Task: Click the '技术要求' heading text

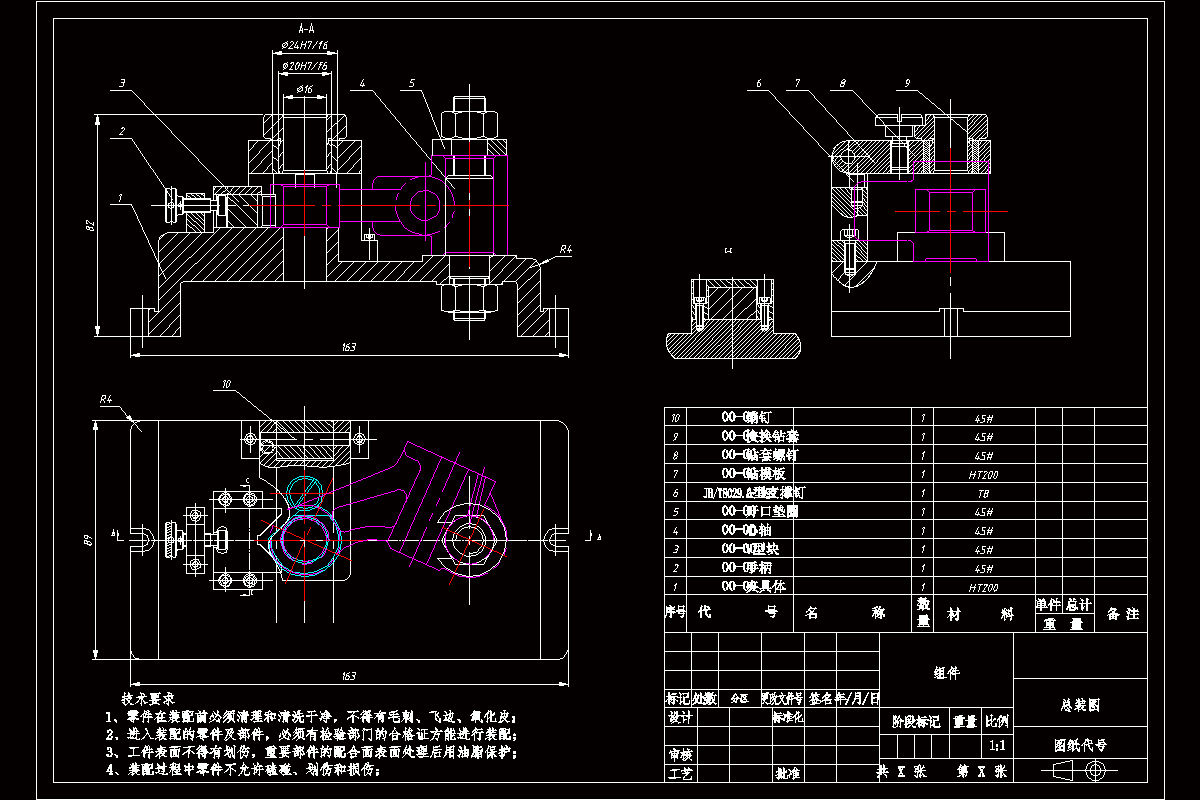Action: coord(148,698)
